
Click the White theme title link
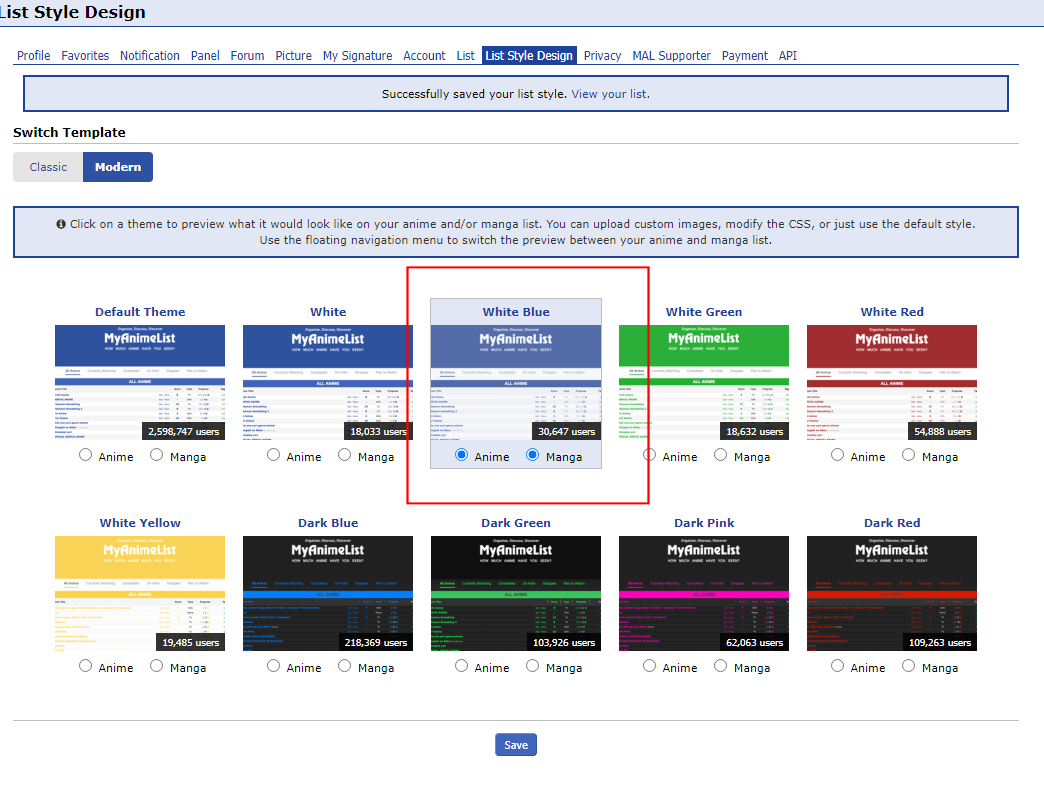coord(328,312)
